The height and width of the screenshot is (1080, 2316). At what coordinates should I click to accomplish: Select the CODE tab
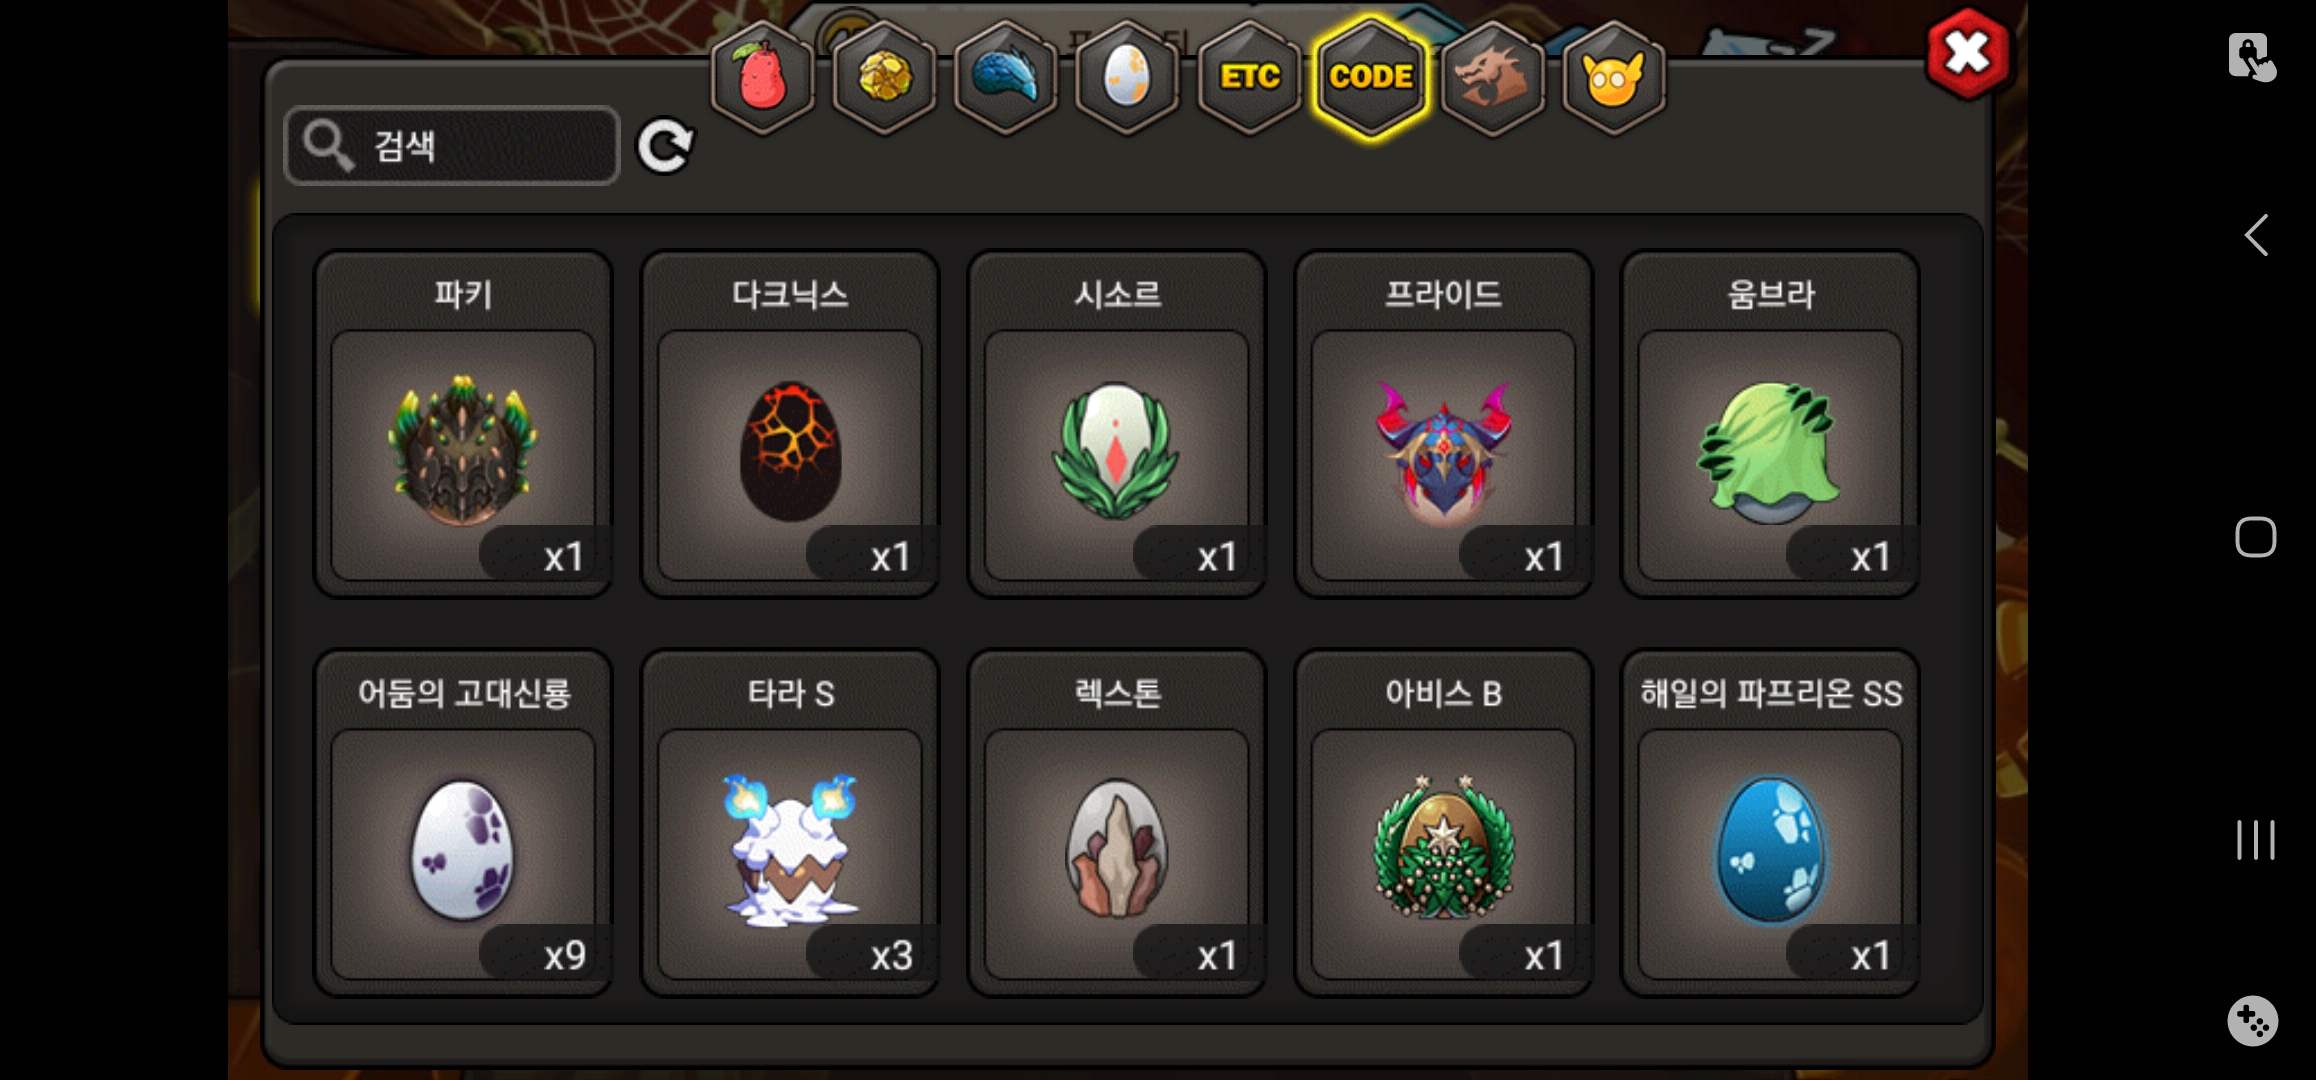[1371, 78]
